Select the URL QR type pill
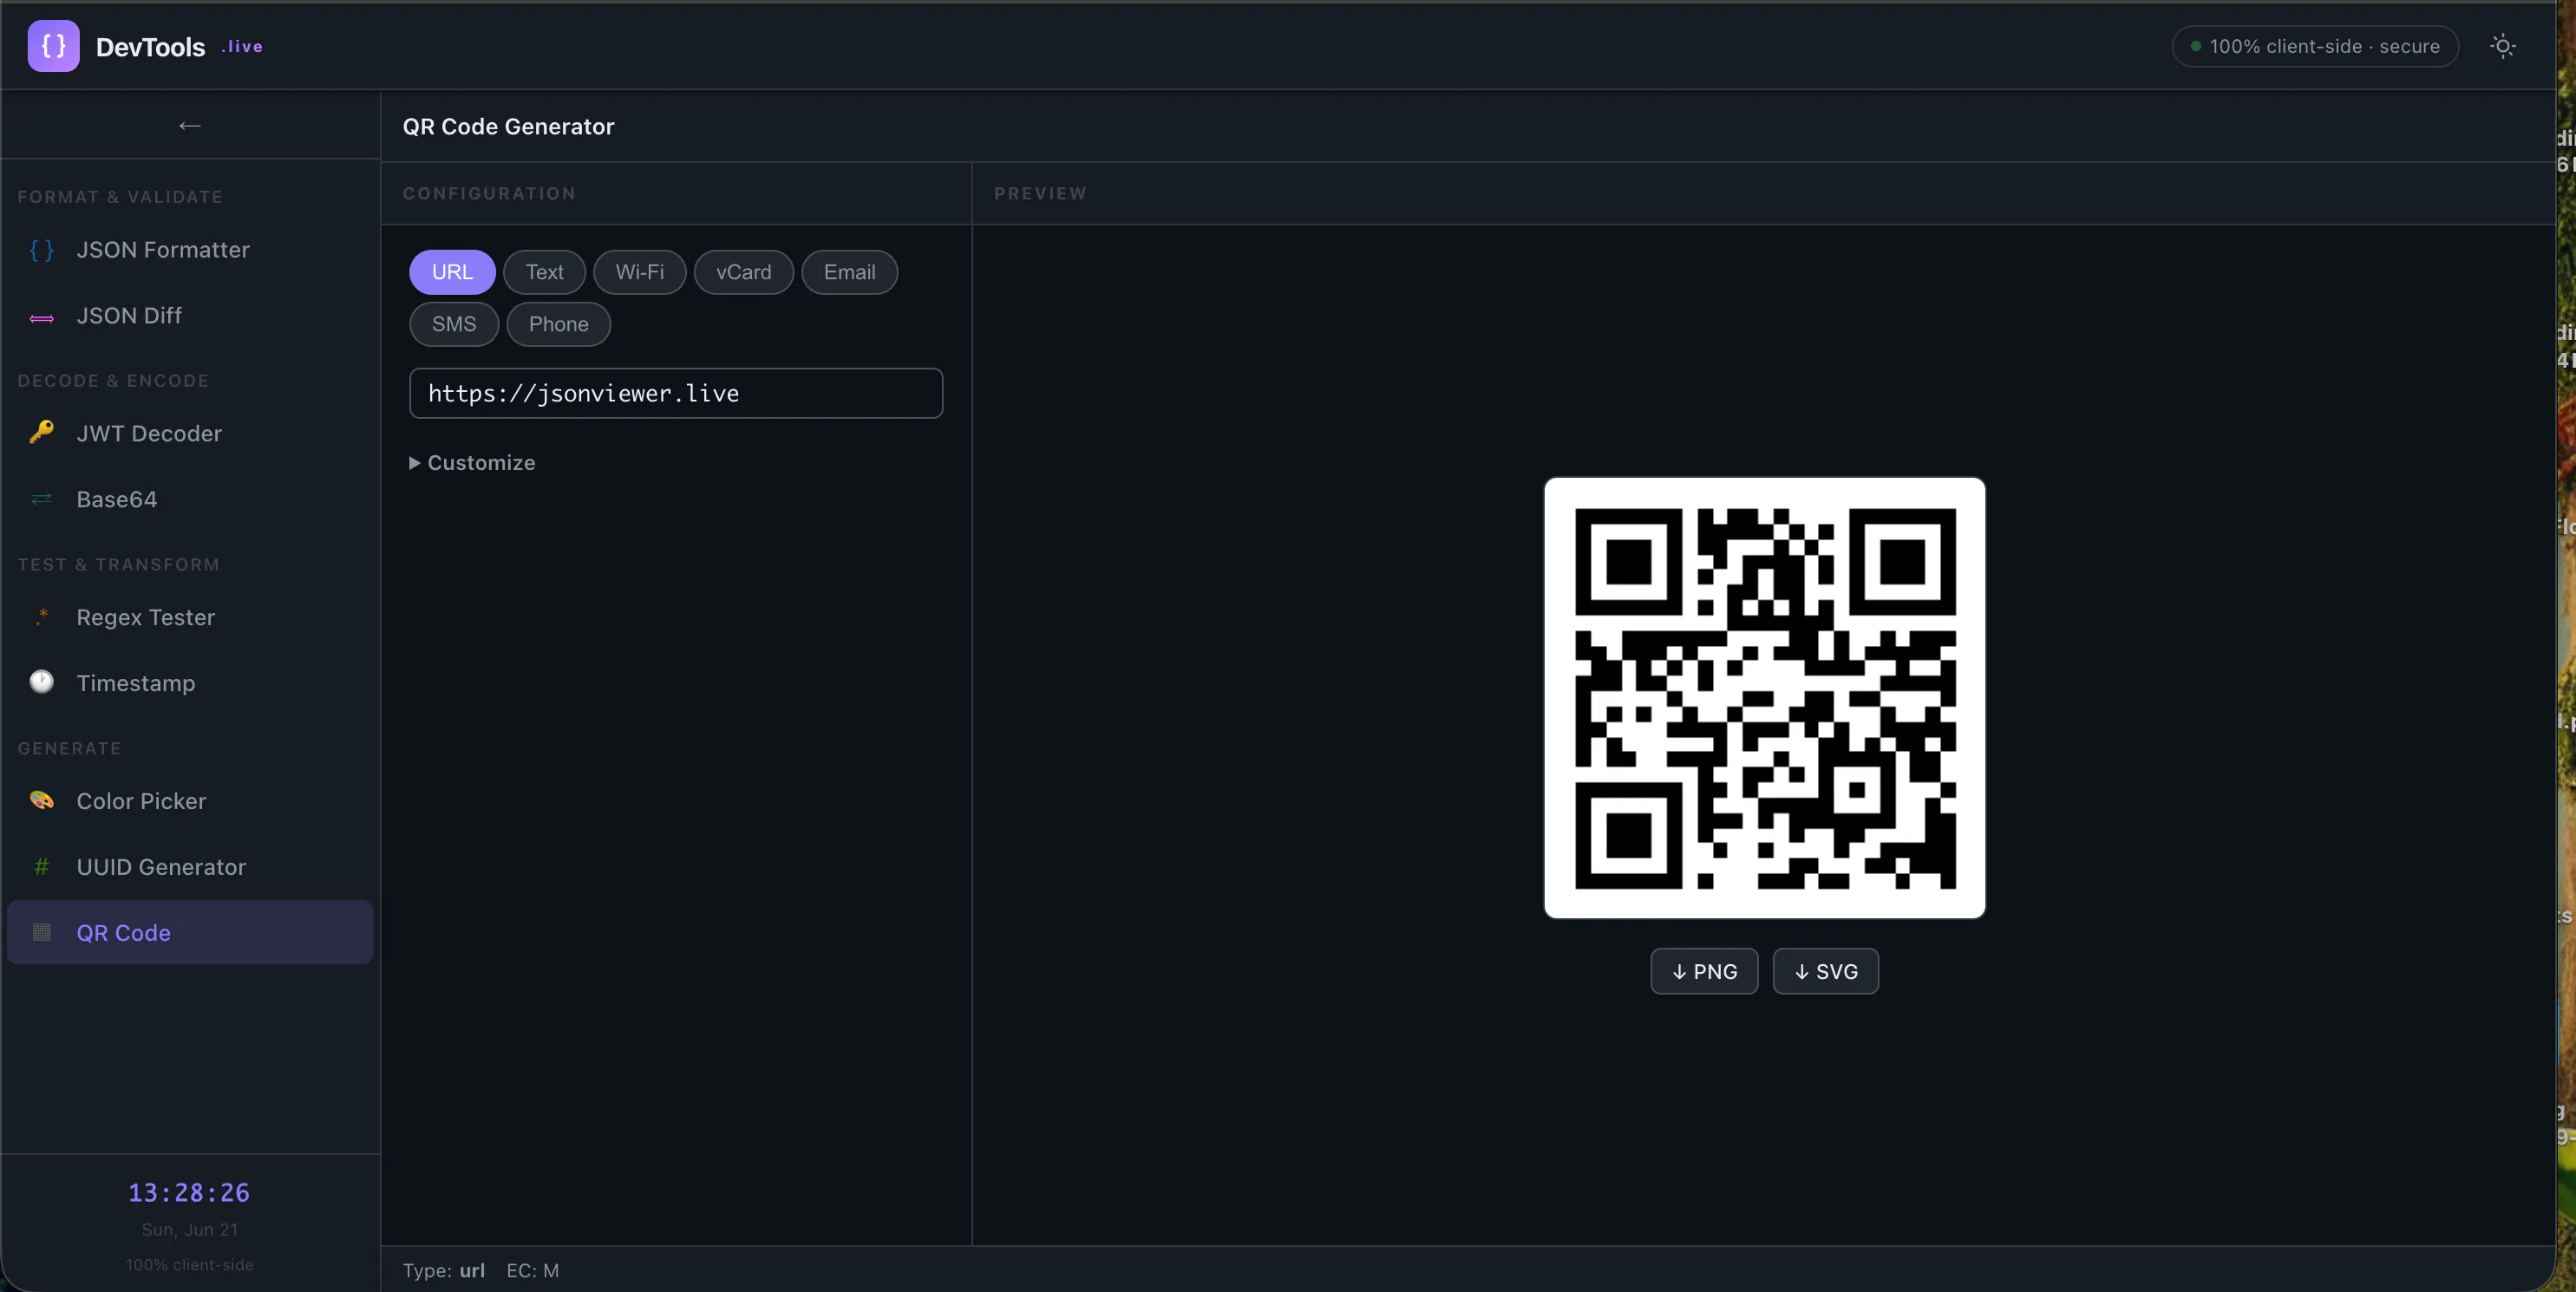The width and height of the screenshot is (2576, 1292). pyautogui.click(x=452, y=272)
